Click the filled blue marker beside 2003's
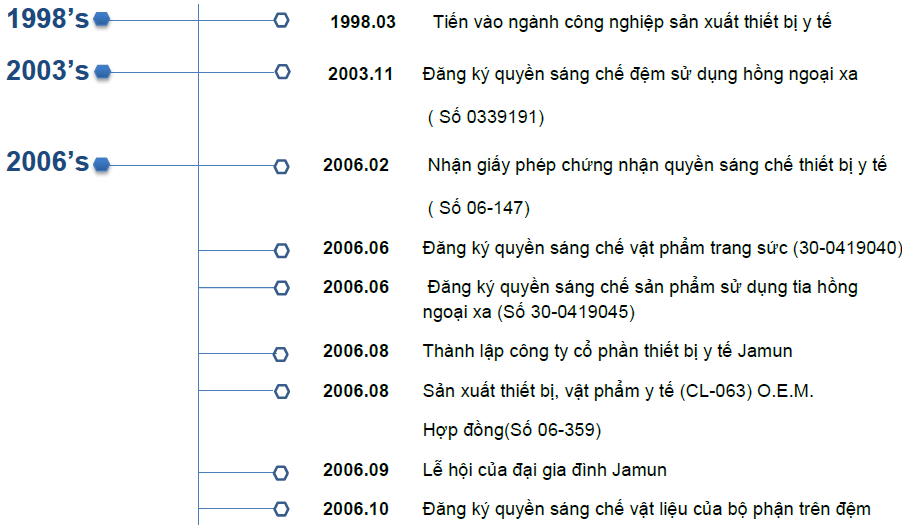The image size is (902, 525). (101, 72)
